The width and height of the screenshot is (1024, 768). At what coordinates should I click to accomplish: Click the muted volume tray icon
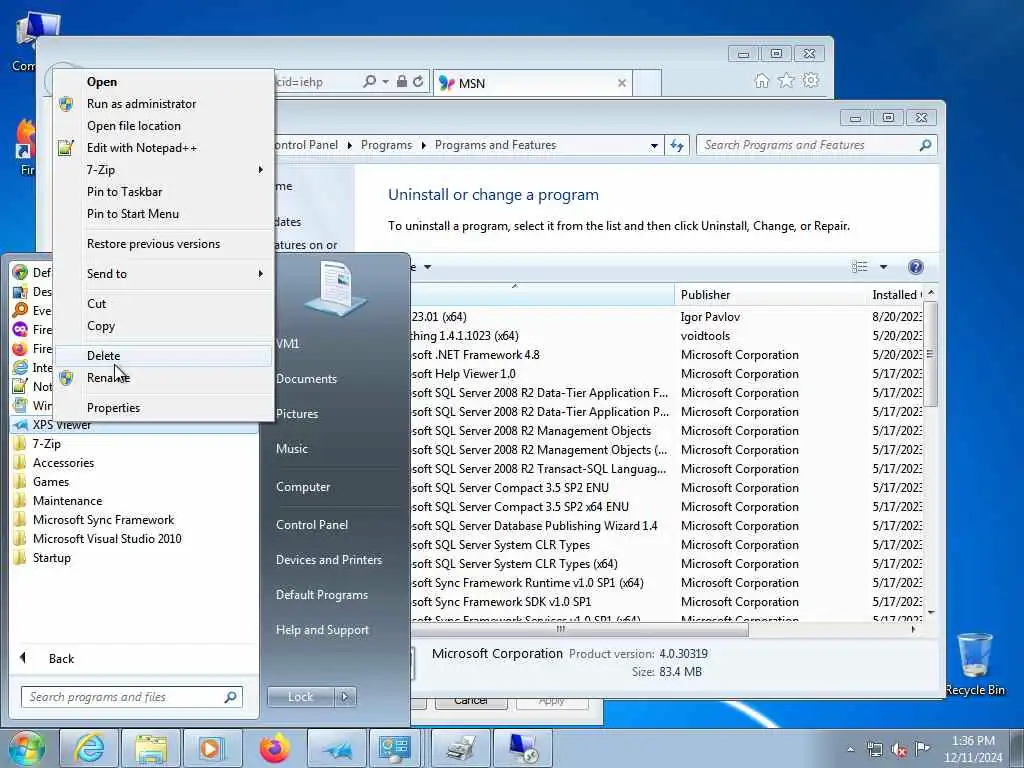coord(899,749)
